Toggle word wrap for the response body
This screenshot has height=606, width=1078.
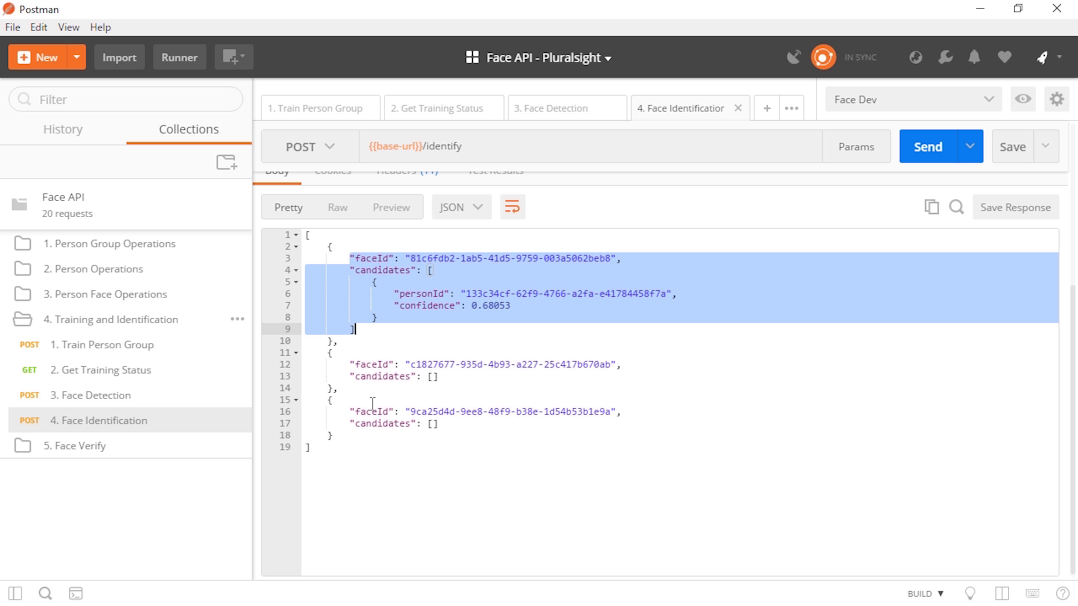[512, 206]
